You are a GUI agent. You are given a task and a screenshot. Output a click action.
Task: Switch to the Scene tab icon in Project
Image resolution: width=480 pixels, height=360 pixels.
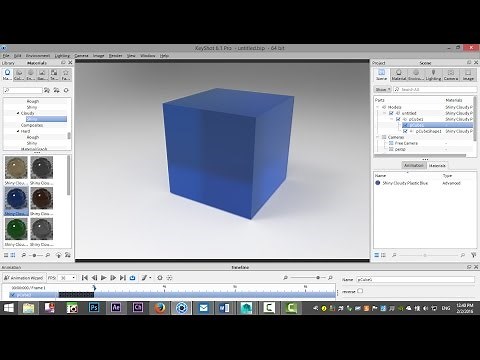click(381, 75)
